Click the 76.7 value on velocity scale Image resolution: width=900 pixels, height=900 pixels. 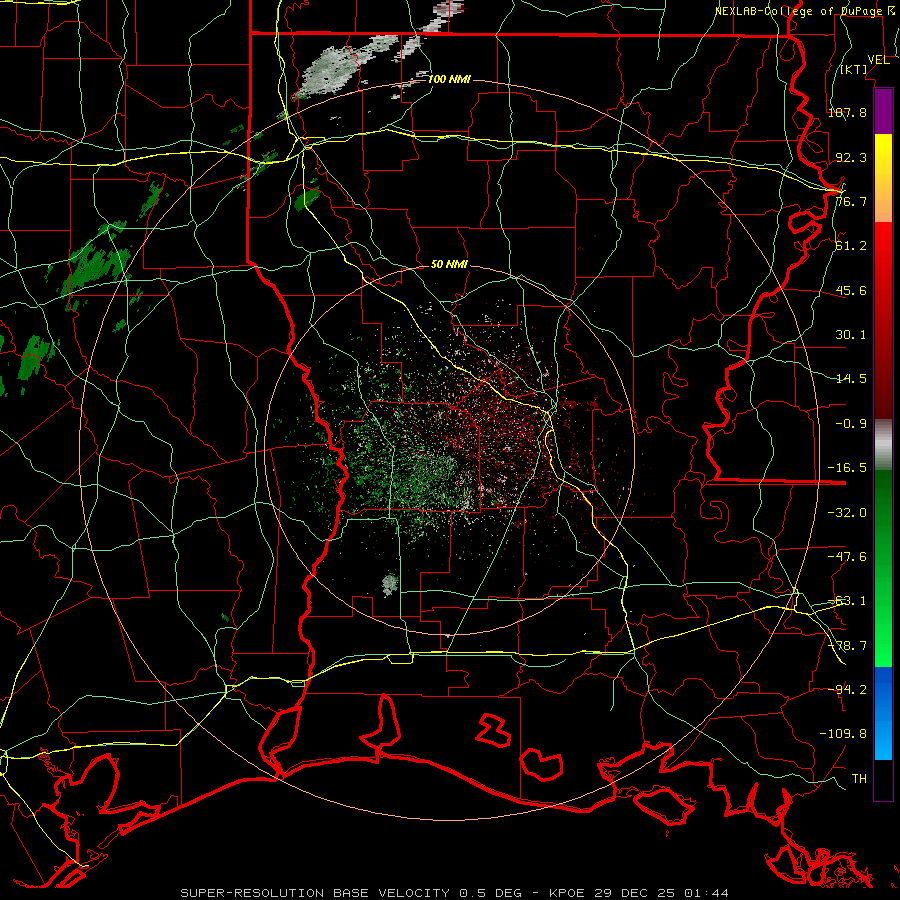(x=851, y=201)
